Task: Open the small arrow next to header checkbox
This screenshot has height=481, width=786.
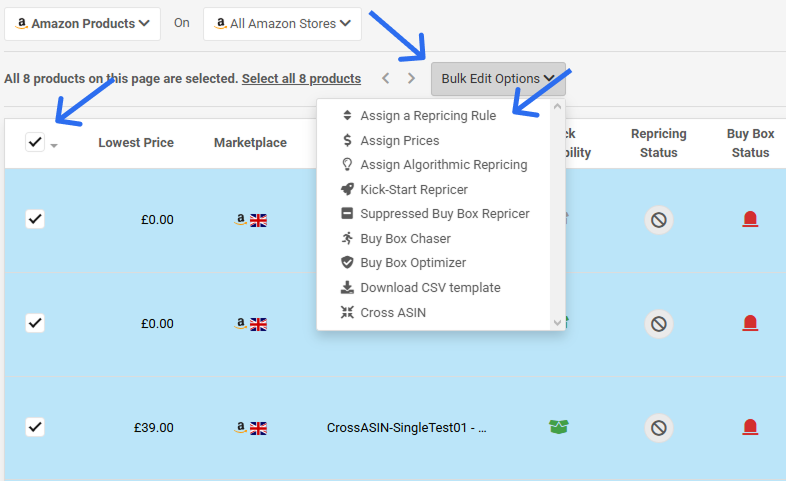Action: (54, 146)
